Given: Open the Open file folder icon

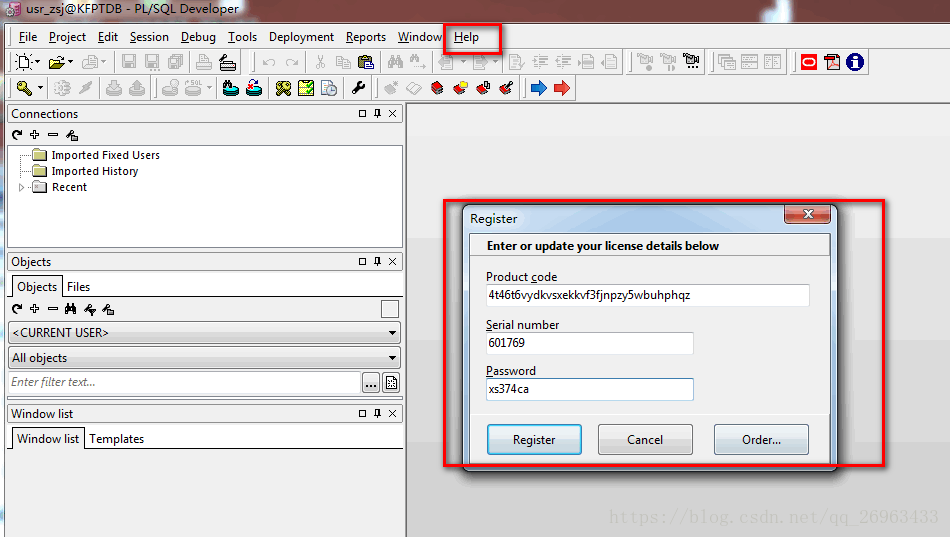Looking at the screenshot, I should 56,62.
